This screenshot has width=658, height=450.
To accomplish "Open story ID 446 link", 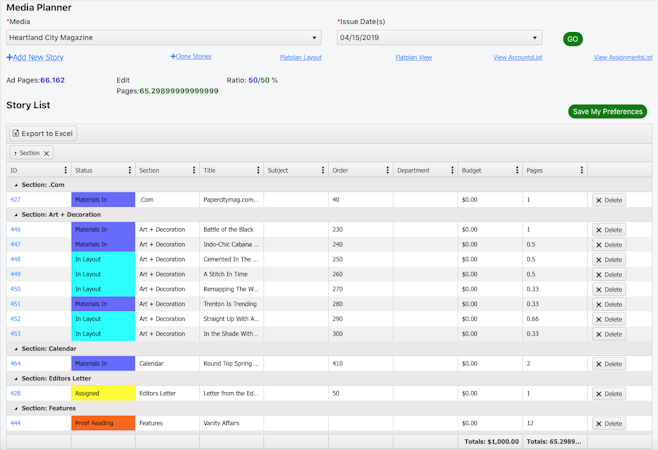I will point(15,230).
